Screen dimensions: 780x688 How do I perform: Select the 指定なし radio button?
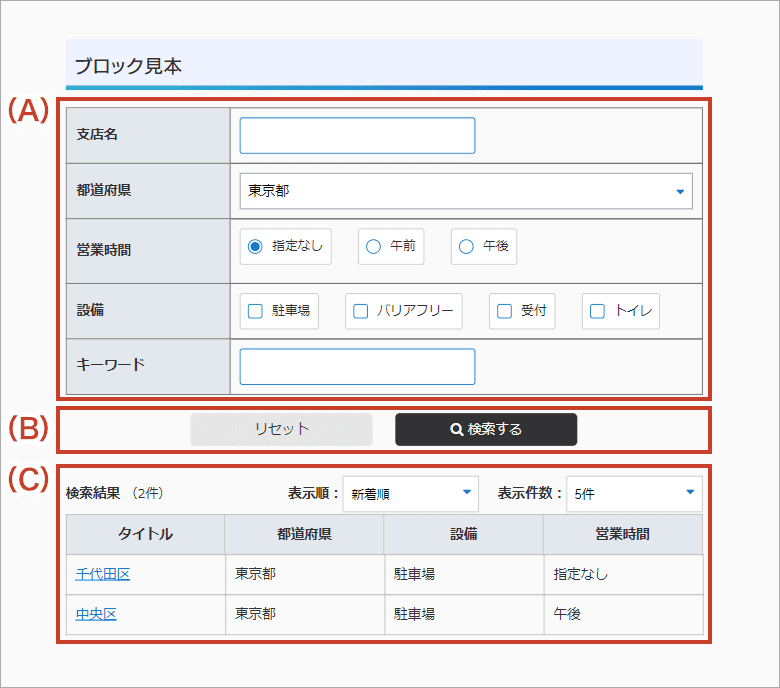[255, 246]
